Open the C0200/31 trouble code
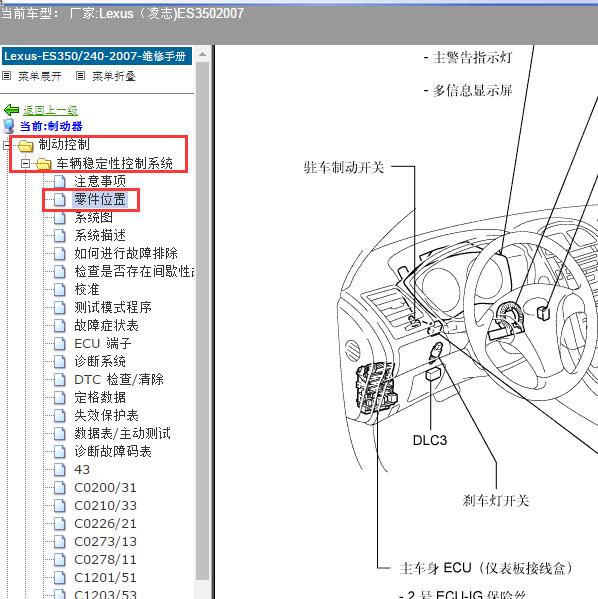The width and height of the screenshot is (598, 599). [105, 487]
